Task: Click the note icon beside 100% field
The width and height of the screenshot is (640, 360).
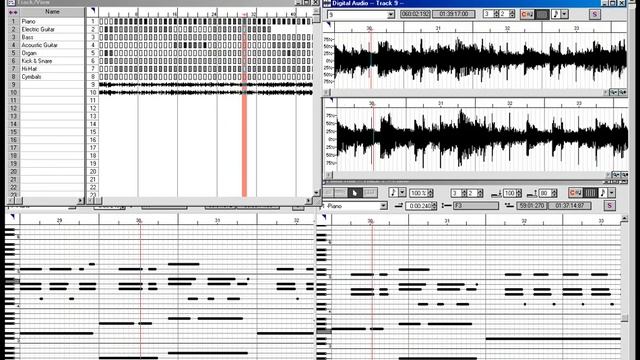Action: point(393,193)
